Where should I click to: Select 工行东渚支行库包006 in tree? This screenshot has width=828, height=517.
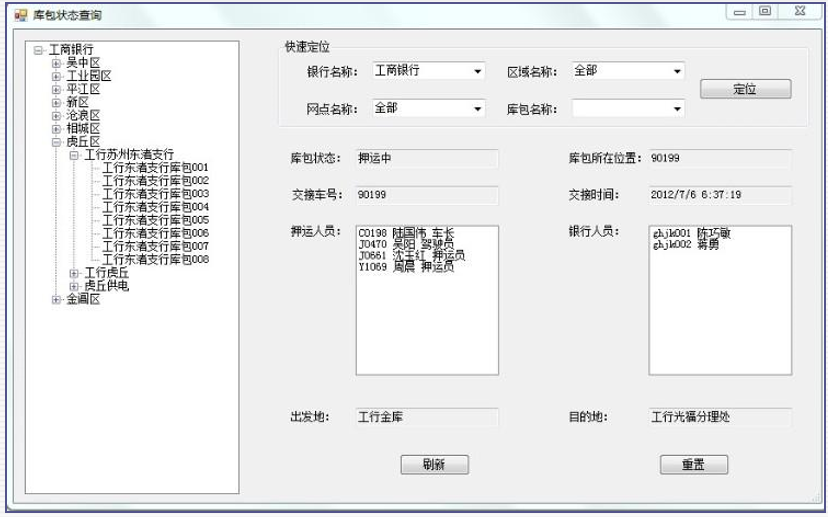click(155, 233)
